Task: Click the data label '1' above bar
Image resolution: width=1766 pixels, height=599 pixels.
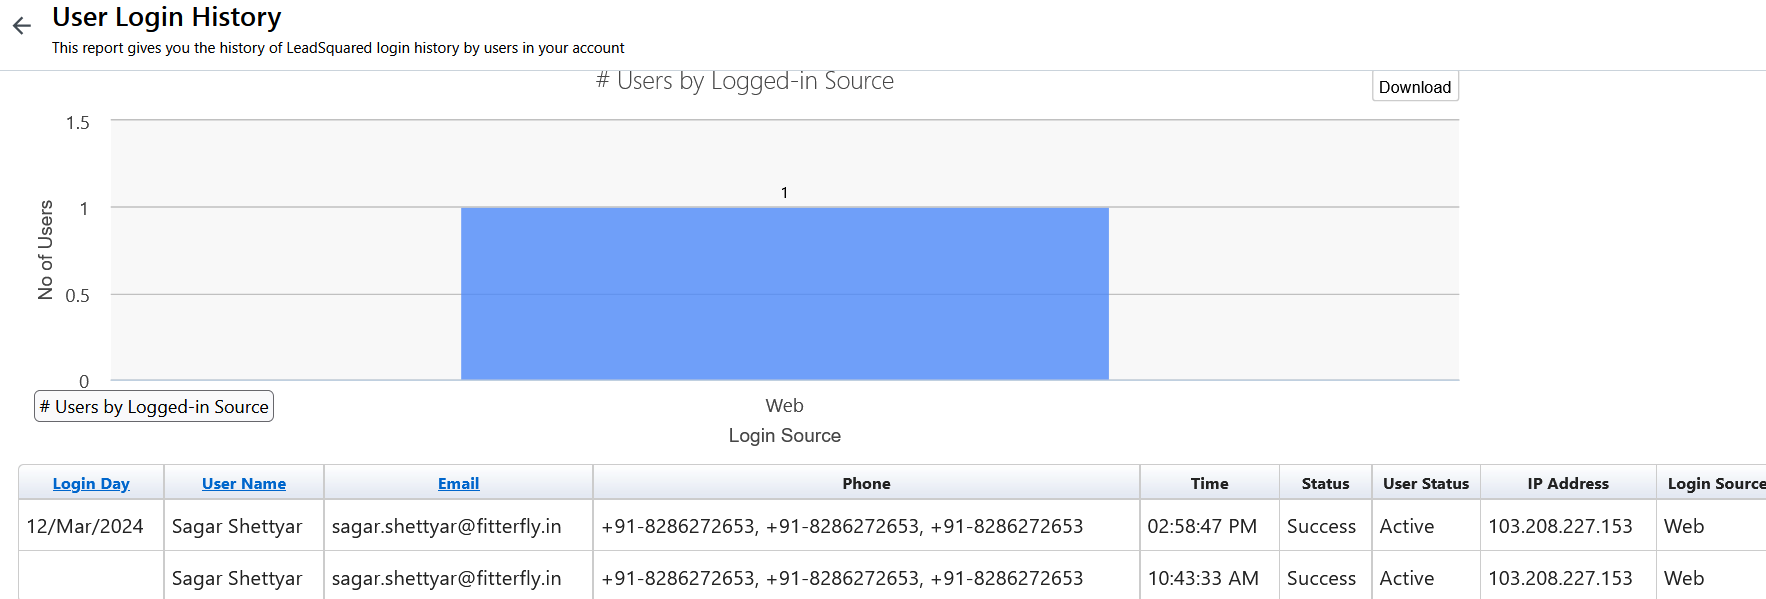Action: tap(784, 193)
